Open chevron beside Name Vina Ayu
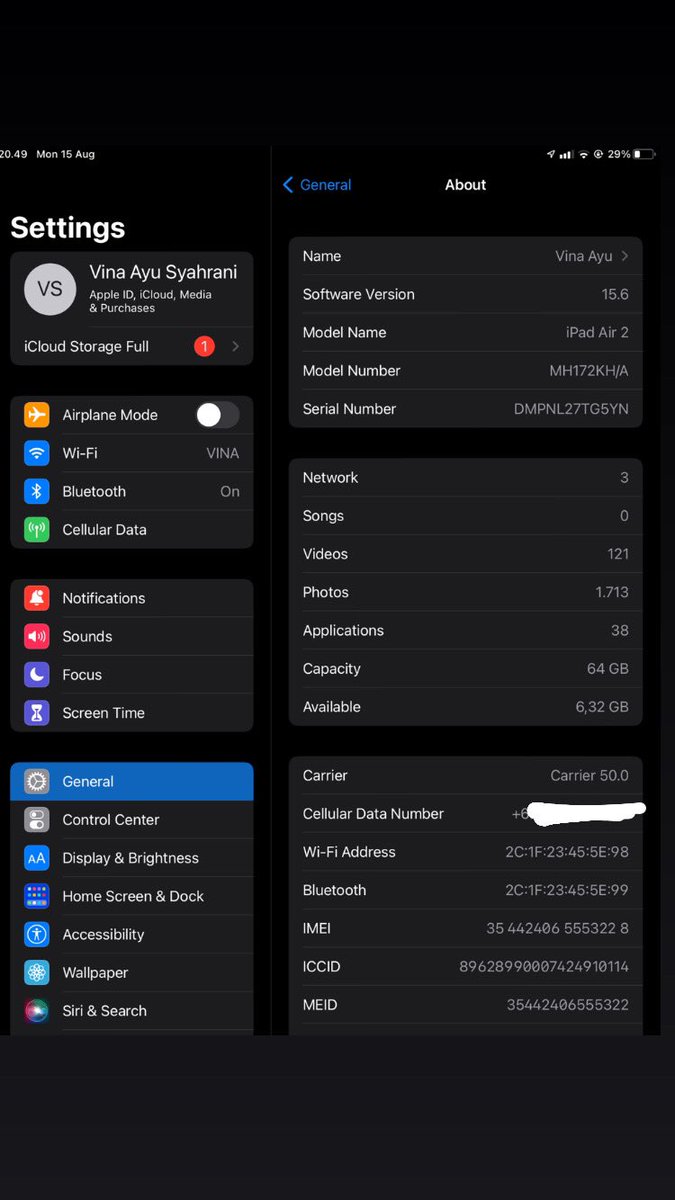The height and width of the screenshot is (1200, 675). [x=625, y=256]
